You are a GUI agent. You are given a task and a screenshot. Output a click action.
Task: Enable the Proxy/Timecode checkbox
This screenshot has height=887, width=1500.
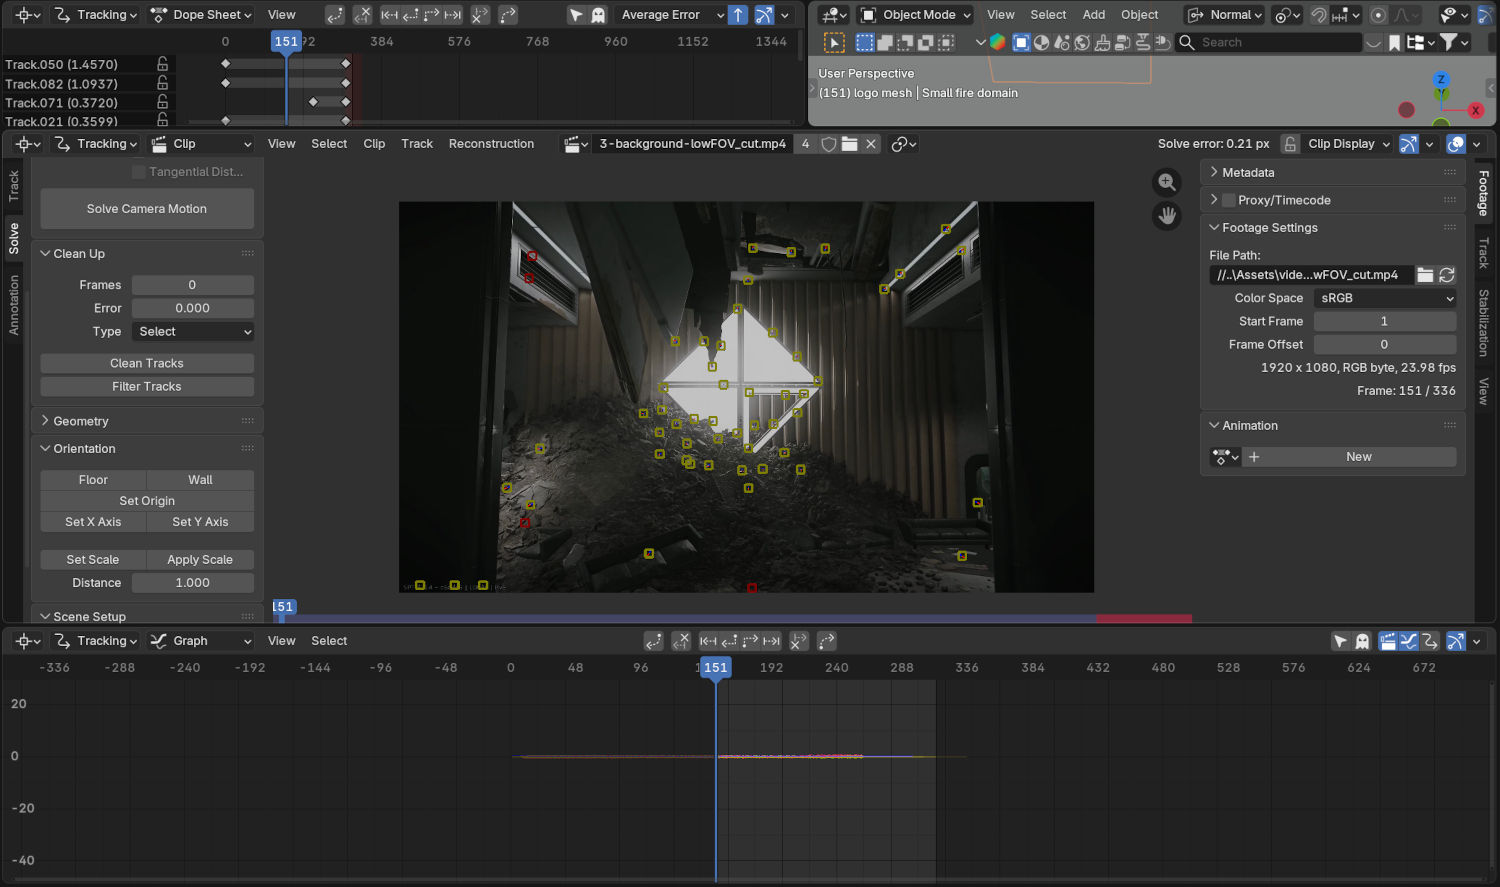pyautogui.click(x=1228, y=199)
